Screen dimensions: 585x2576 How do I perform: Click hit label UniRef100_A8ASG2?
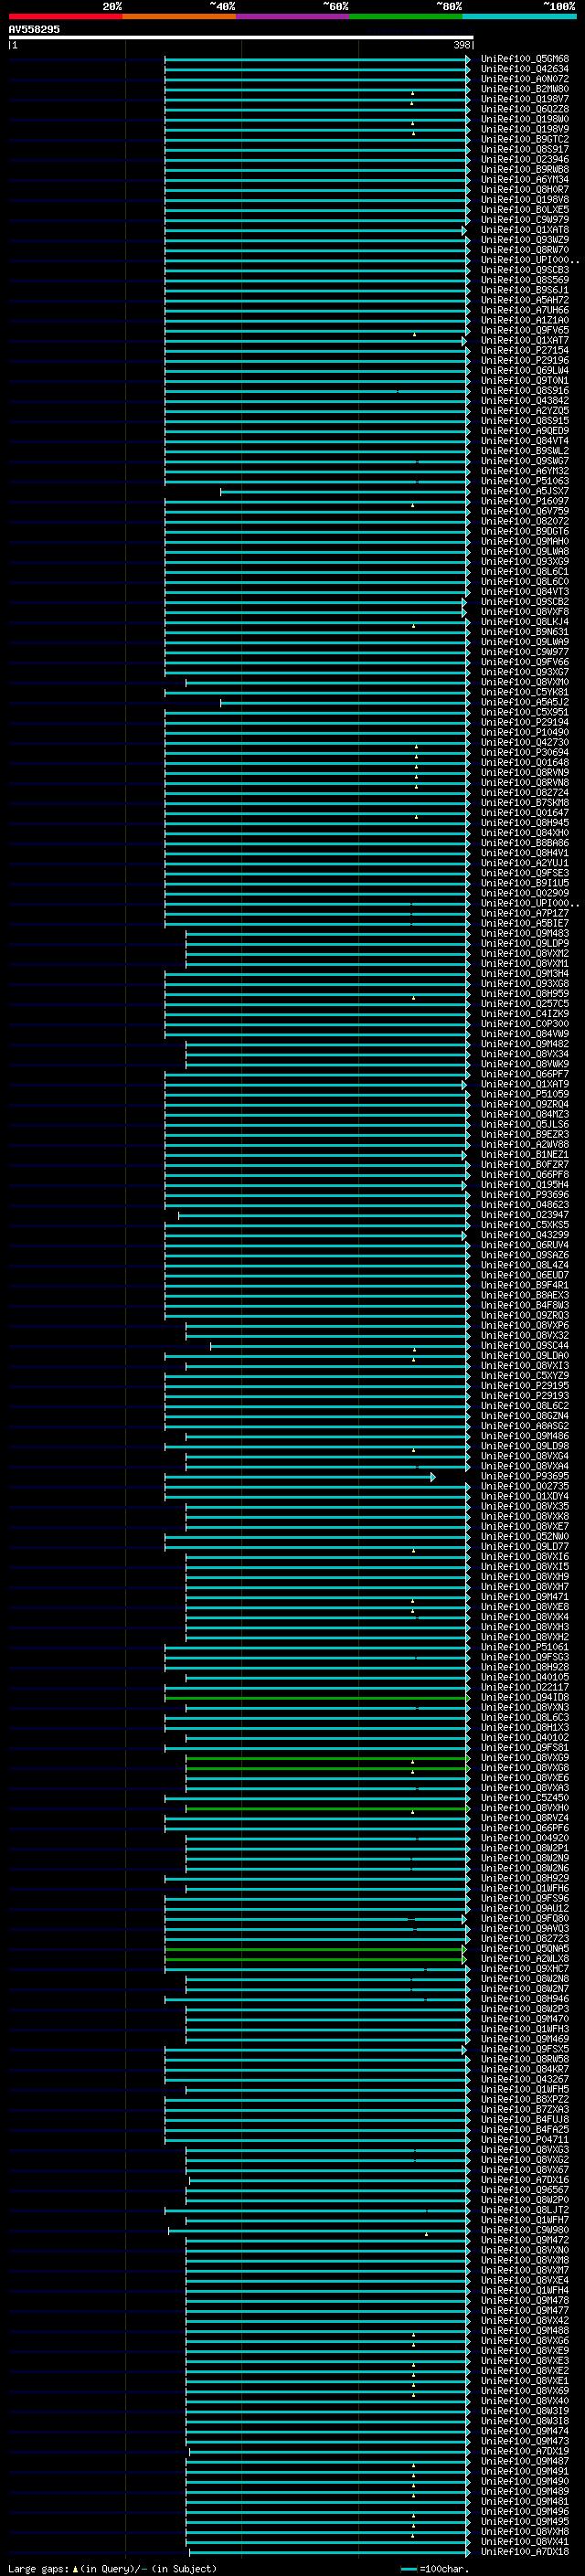tap(525, 1426)
